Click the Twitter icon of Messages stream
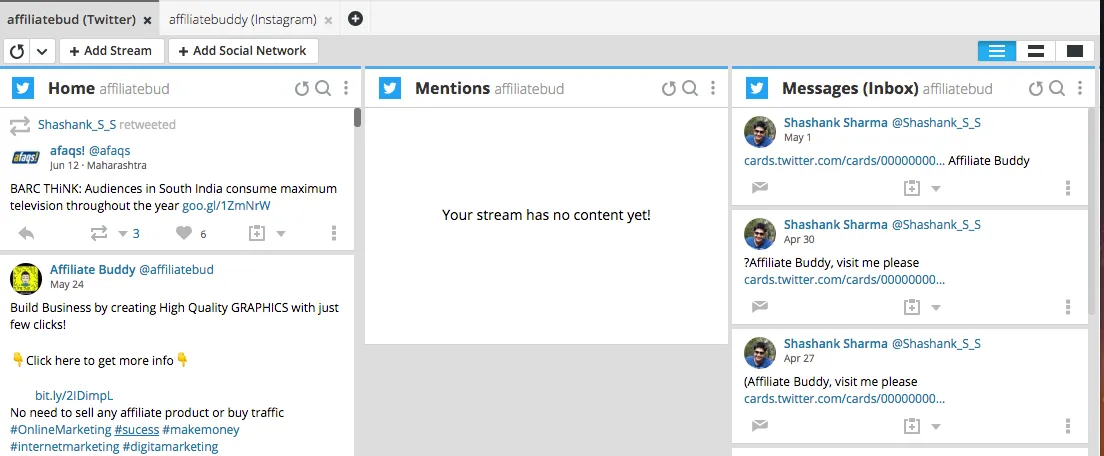The width and height of the screenshot is (1104, 456). [757, 88]
